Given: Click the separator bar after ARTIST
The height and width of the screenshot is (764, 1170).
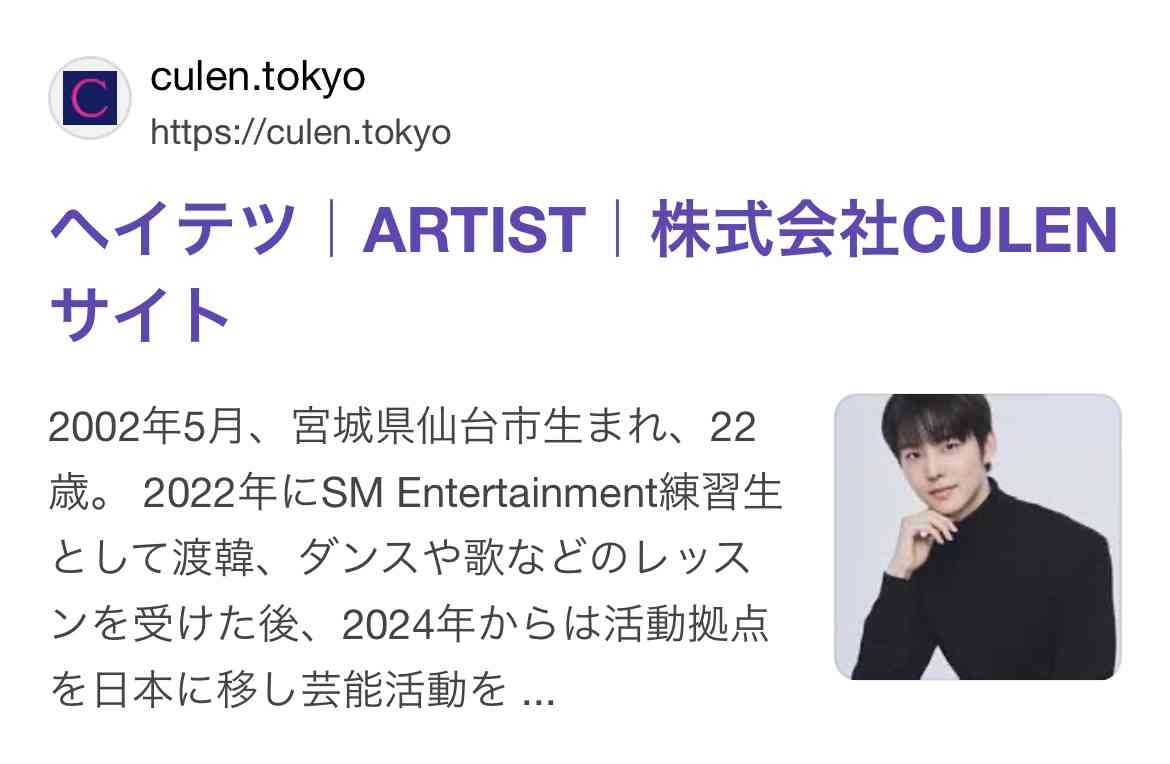Looking at the screenshot, I should pyautogui.click(x=618, y=229).
